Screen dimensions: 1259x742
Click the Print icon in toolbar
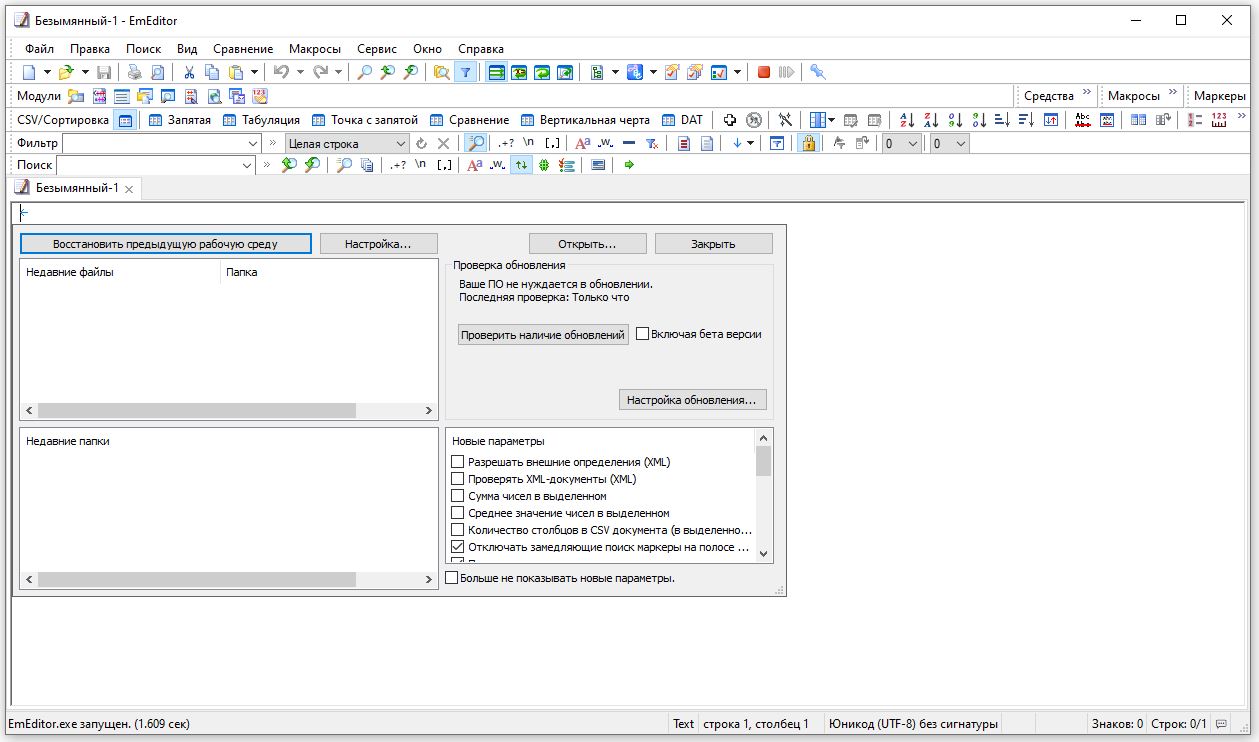pos(134,72)
